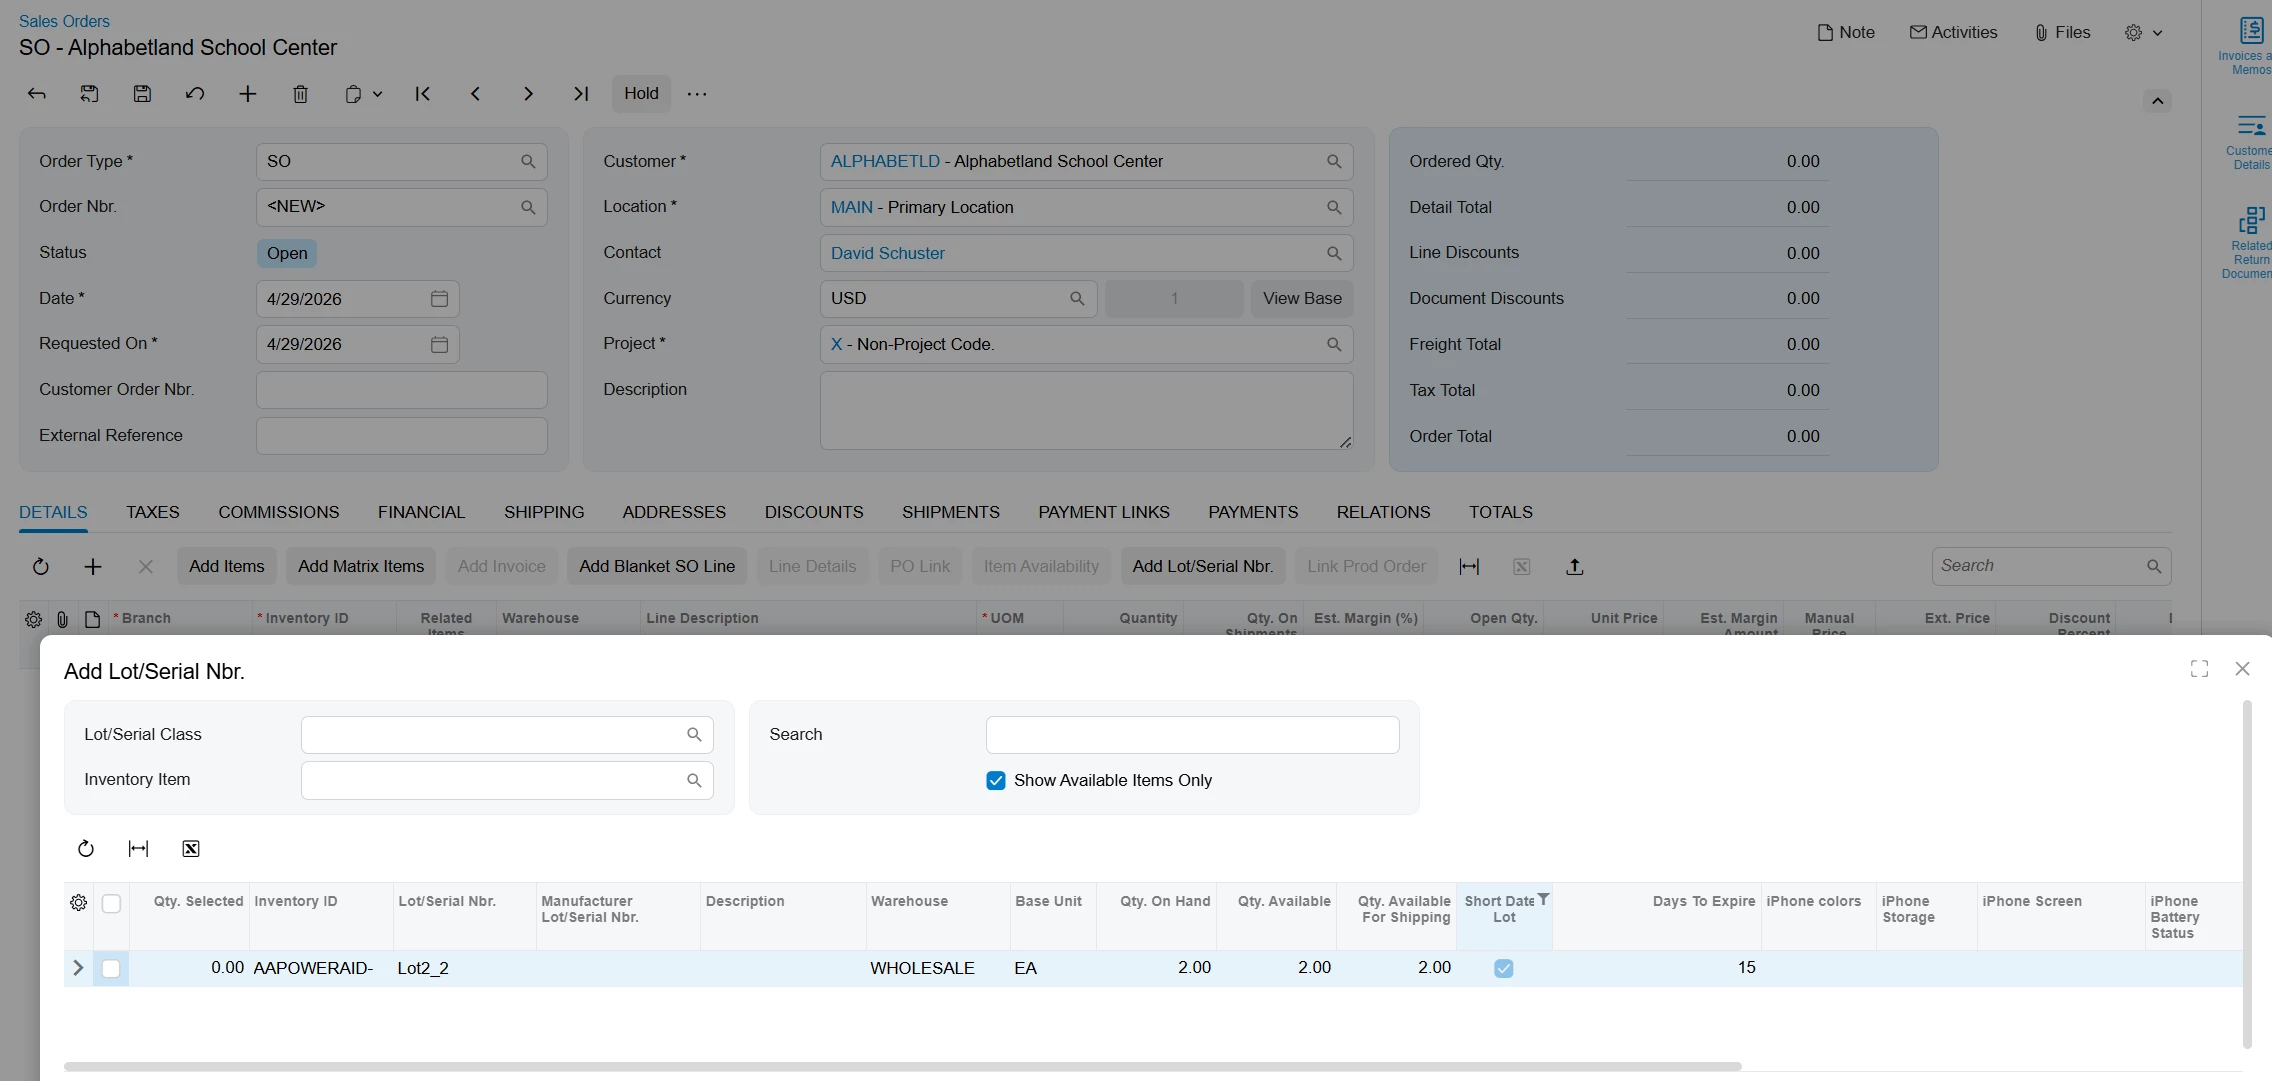Click the upload icon in Details toolbar
This screenshot has width=2272, height=1081.
(1574, 567)
